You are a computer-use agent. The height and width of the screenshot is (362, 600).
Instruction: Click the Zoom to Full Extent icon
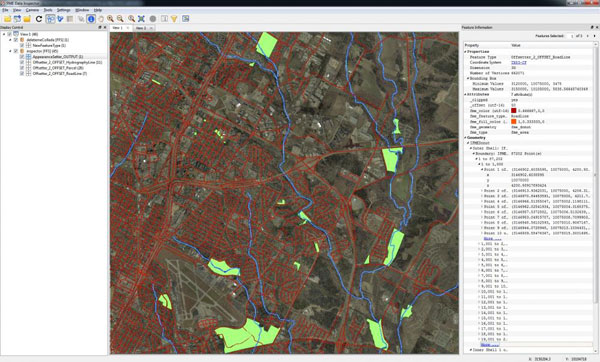coord(141,19)
